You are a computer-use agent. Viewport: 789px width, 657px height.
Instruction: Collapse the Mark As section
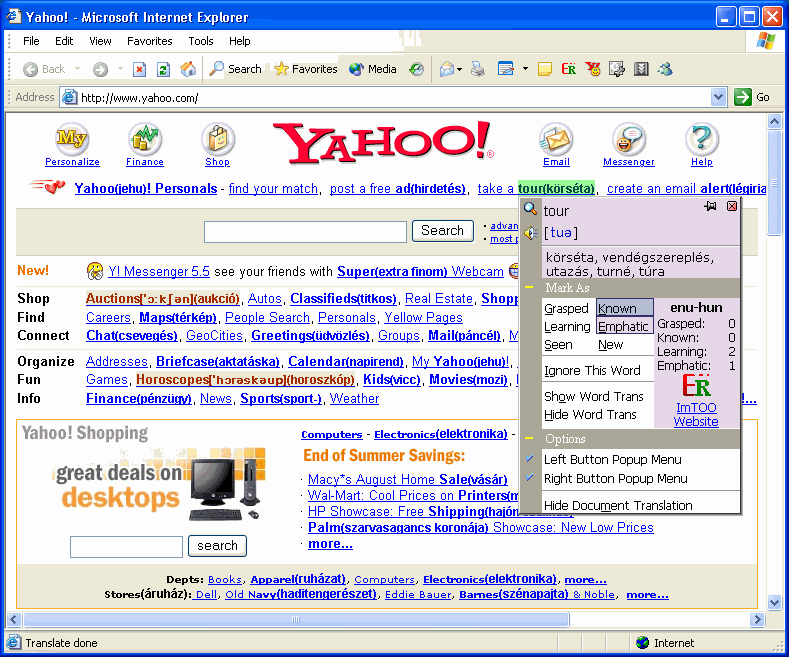pyautogui.click(x=529, y=288)
